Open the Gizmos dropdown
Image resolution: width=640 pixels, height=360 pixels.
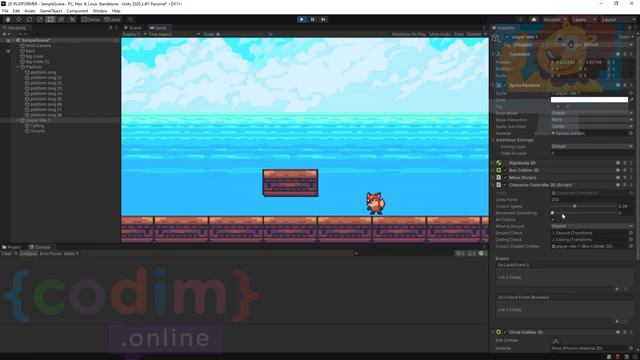pos(476,34)
